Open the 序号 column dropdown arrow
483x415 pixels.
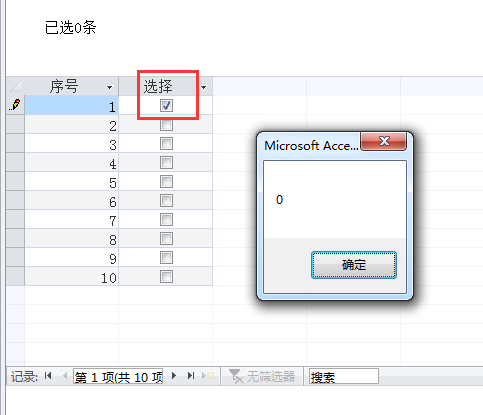point(109,87)
